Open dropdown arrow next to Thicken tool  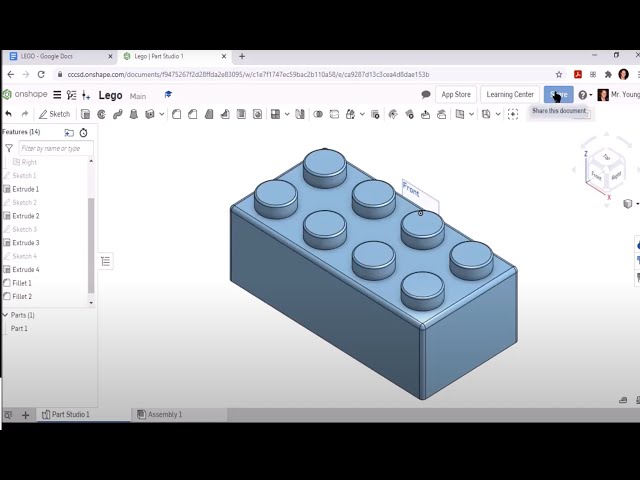coord(162,114)
